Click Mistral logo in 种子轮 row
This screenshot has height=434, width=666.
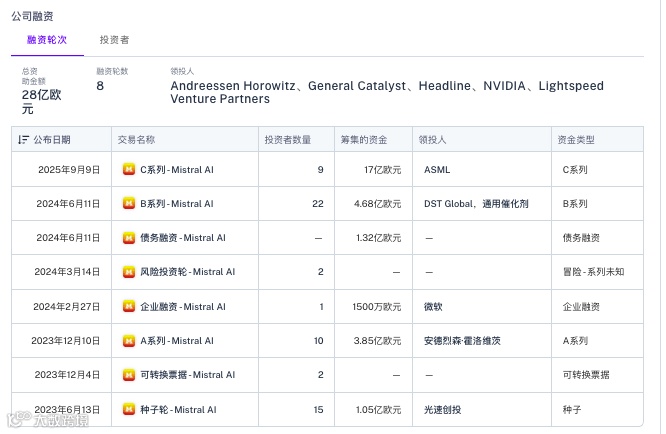[x=129, y=409]
